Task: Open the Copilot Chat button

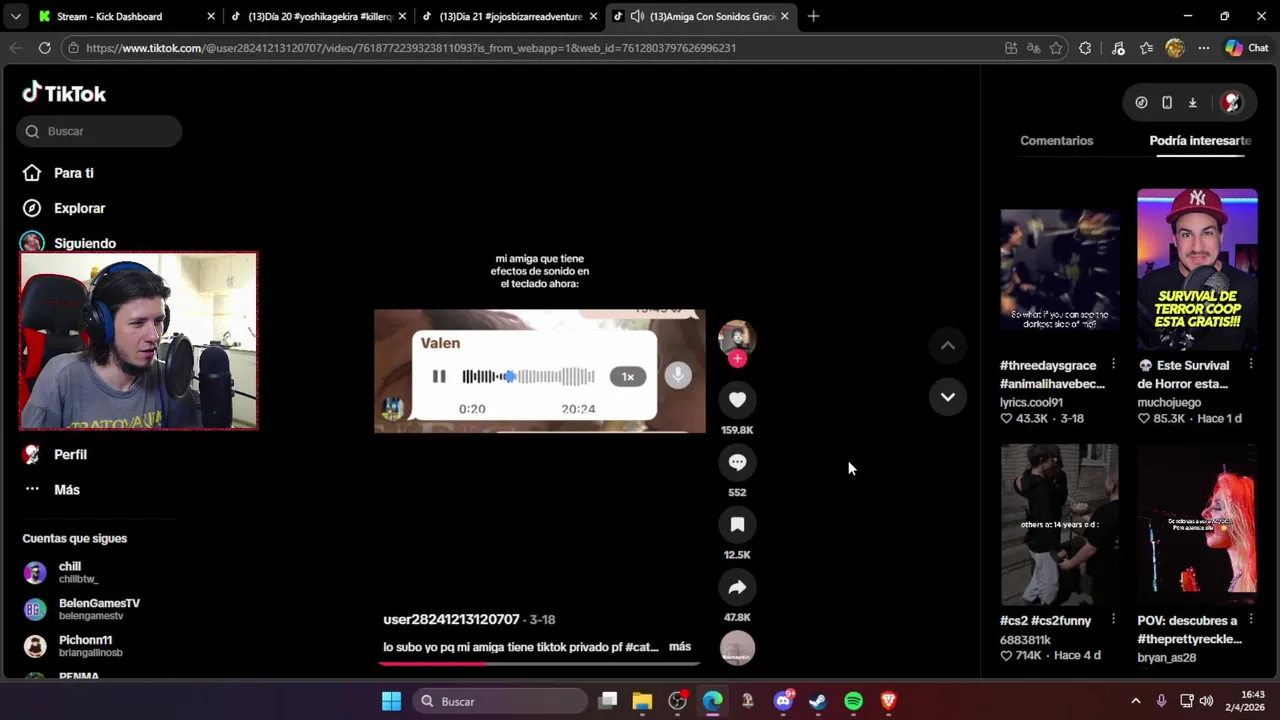Action: point(1246,48)
